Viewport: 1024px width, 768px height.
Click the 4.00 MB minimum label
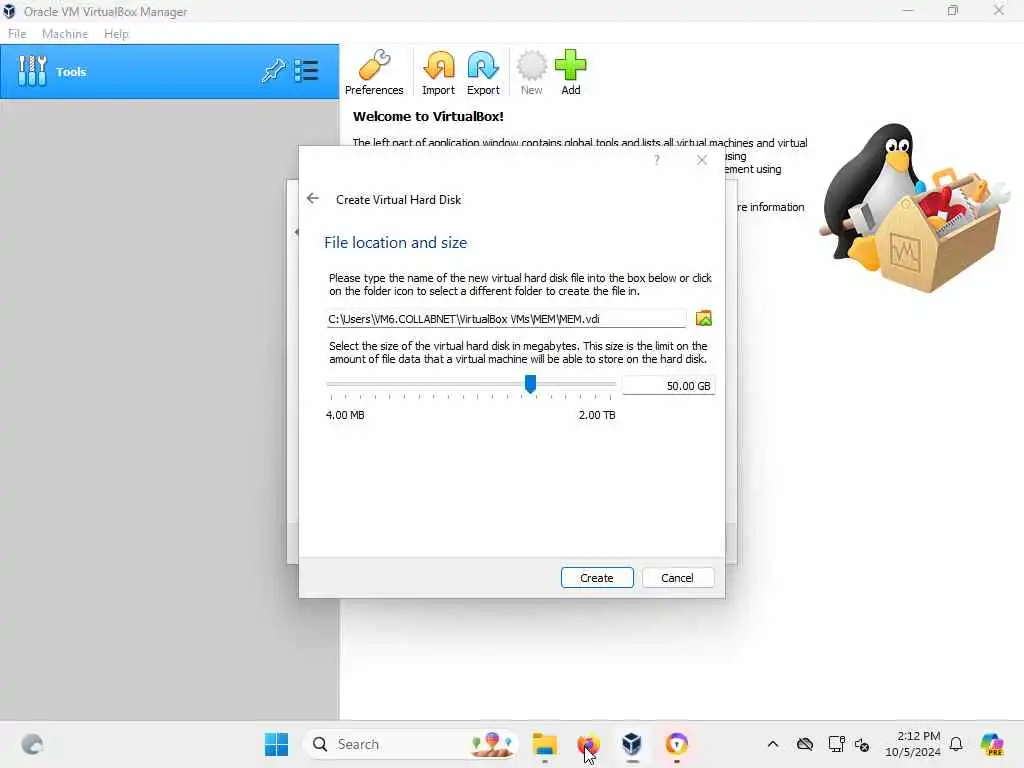345,415
